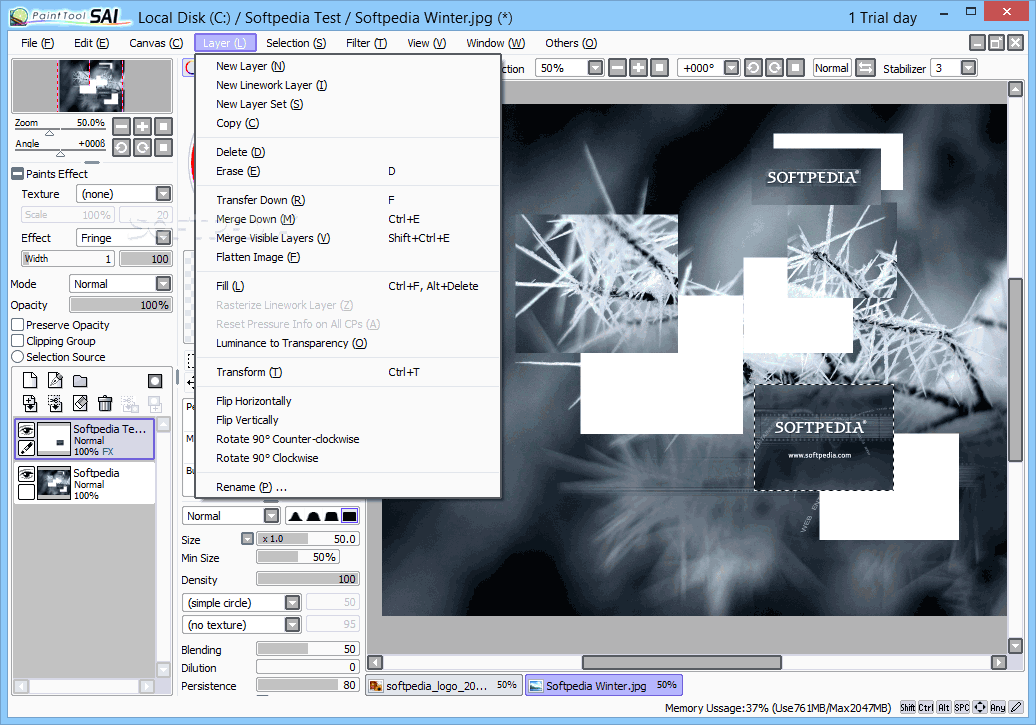This screenshot has height=725, width=1036.
Task: Open the Effect Fringe dropdown
Action: 163,237
